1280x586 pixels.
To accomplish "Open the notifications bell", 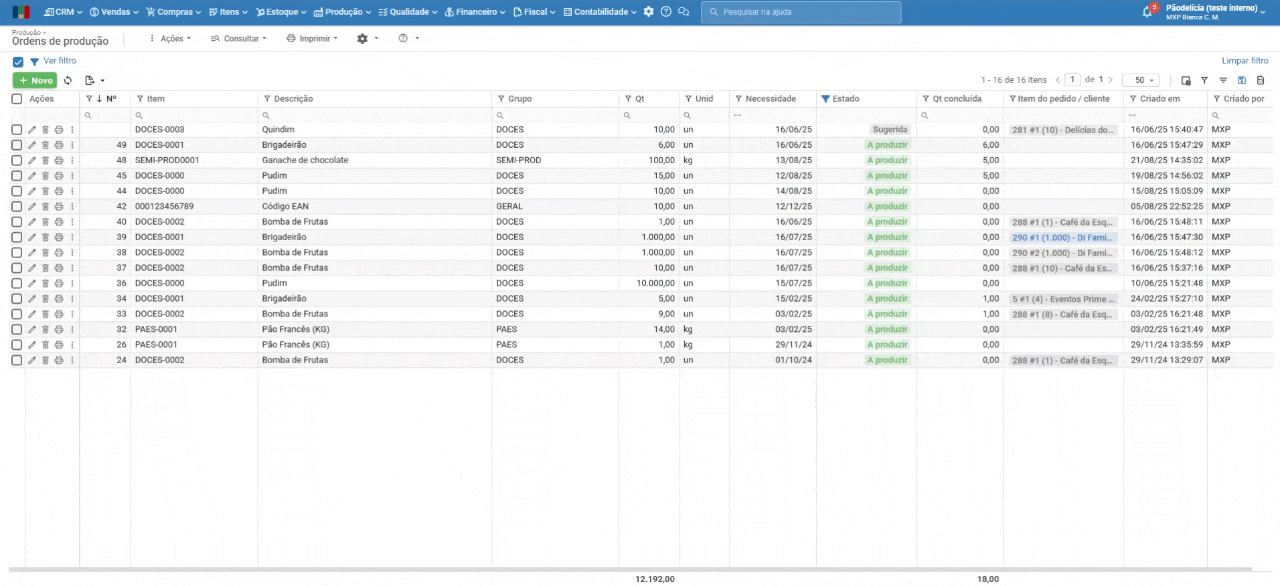I will 1147,12.
